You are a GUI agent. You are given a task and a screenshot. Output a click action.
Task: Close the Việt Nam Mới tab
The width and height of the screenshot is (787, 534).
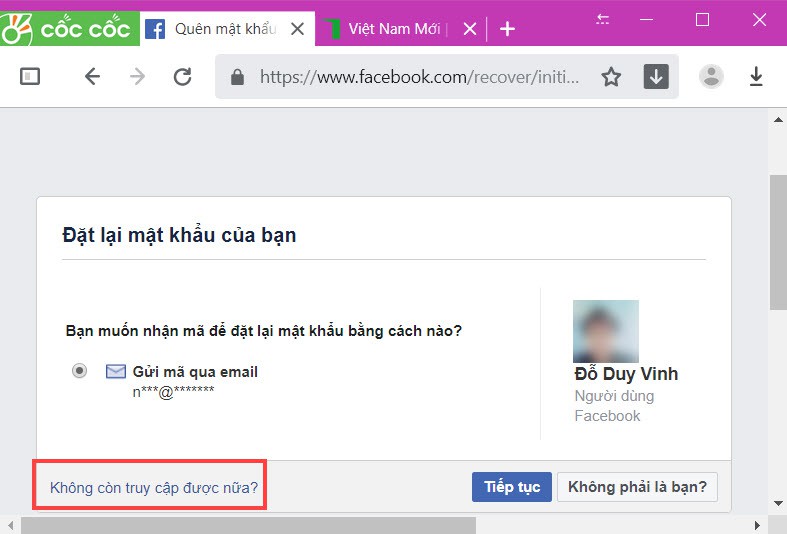click(x=470, y=29)
